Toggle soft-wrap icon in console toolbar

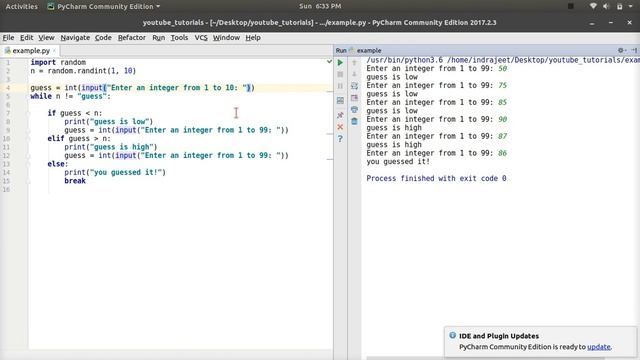pos(354,86)
